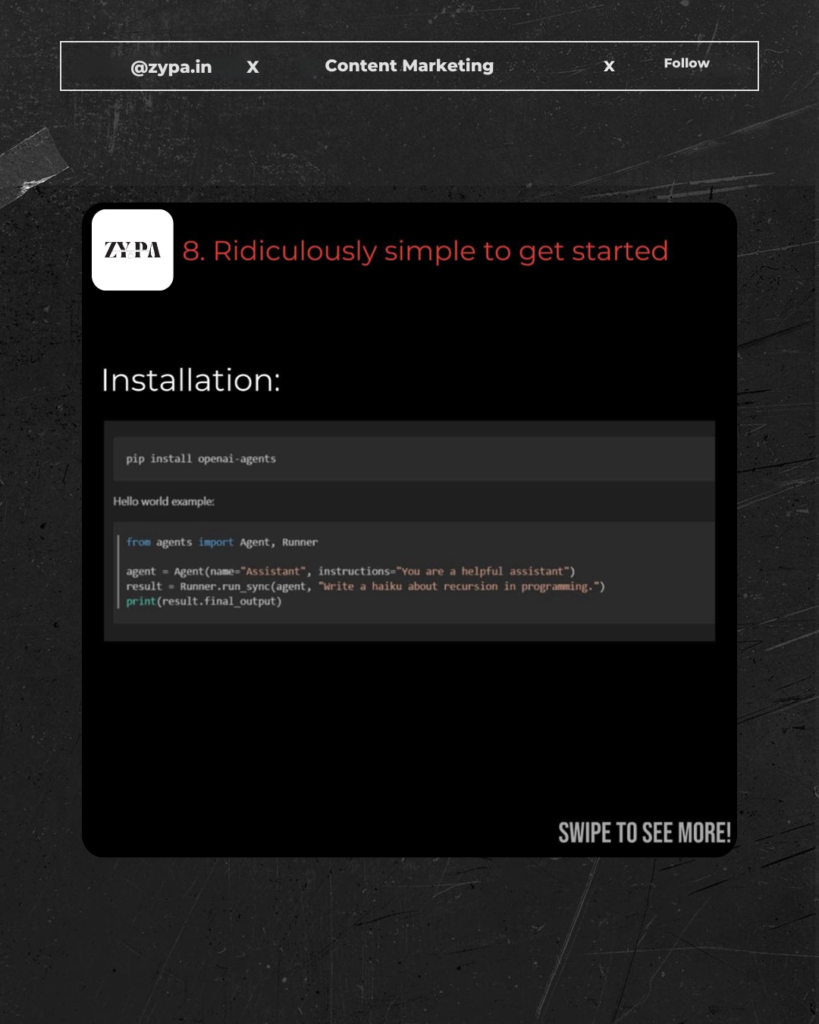
Task: Click the code line starting "agent = Agent(name="
Action: coord(351,571)
